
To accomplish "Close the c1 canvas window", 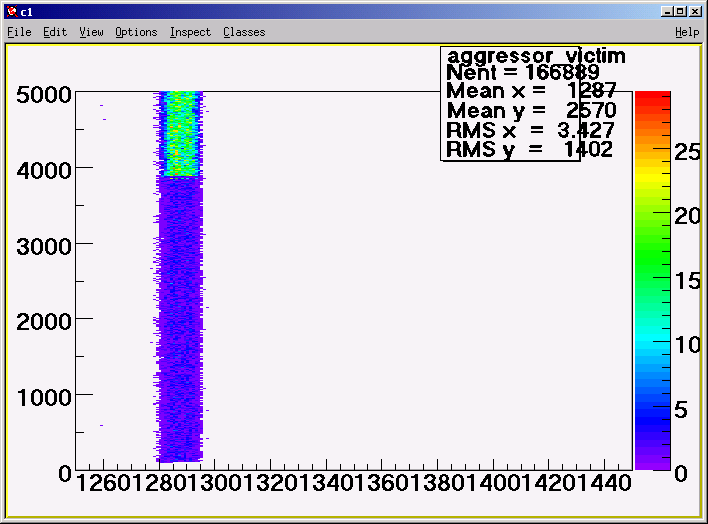I will click(695, 11).
